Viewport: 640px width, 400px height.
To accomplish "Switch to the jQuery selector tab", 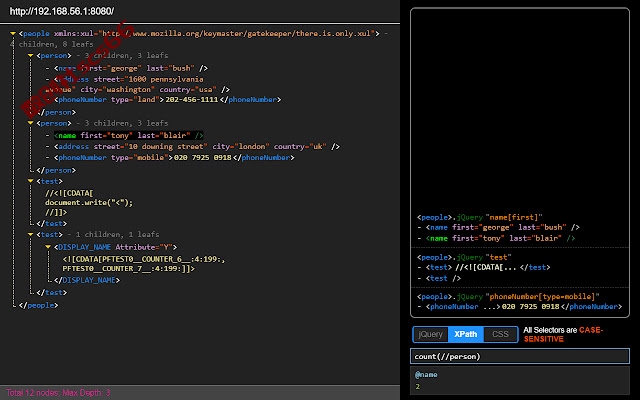I will [x=431, y=334].
